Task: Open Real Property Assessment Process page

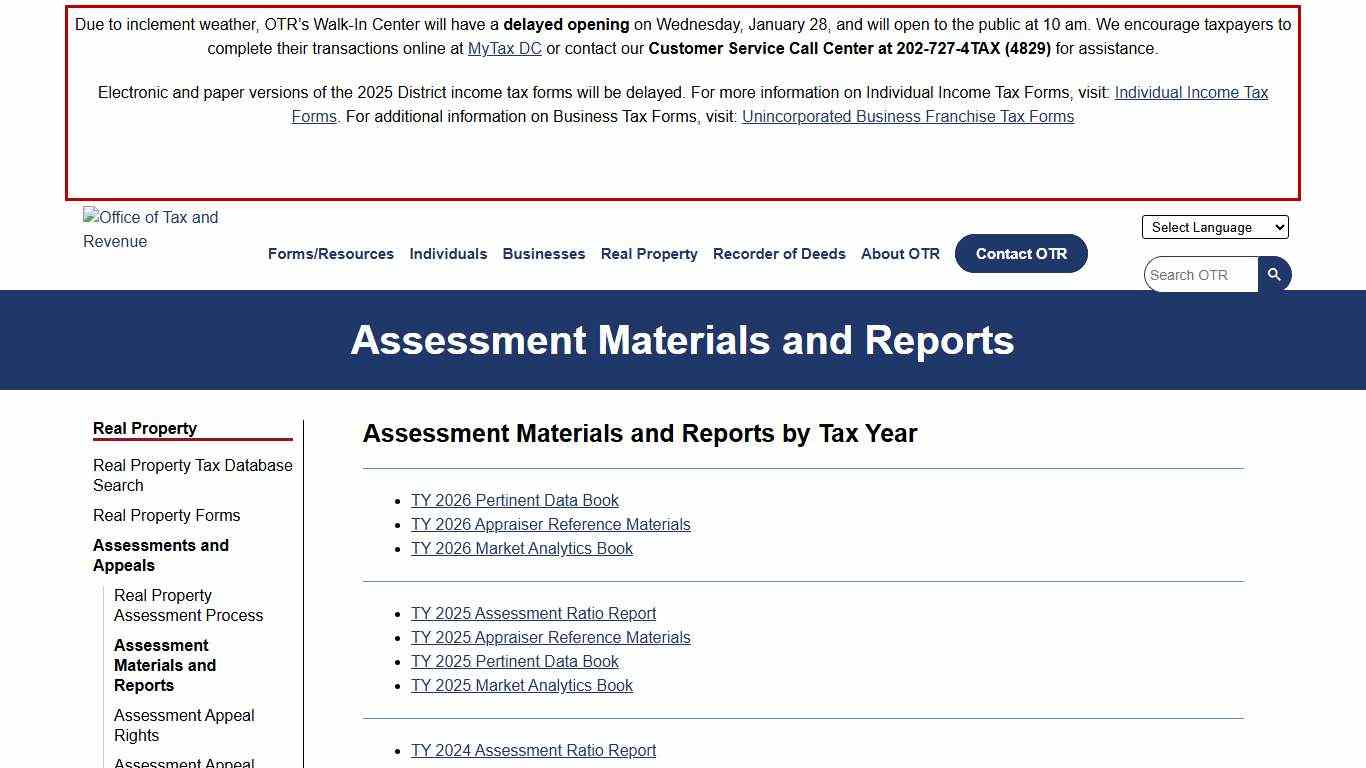Action: [x=188, y=605]
